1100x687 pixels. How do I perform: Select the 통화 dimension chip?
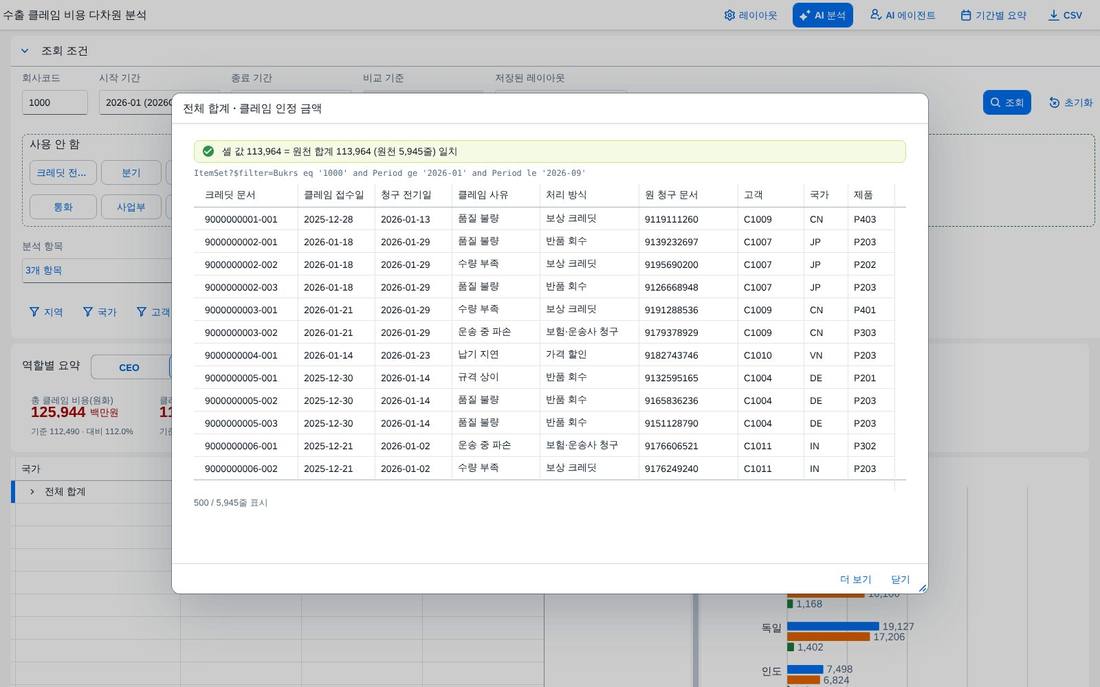coord(63,207)
